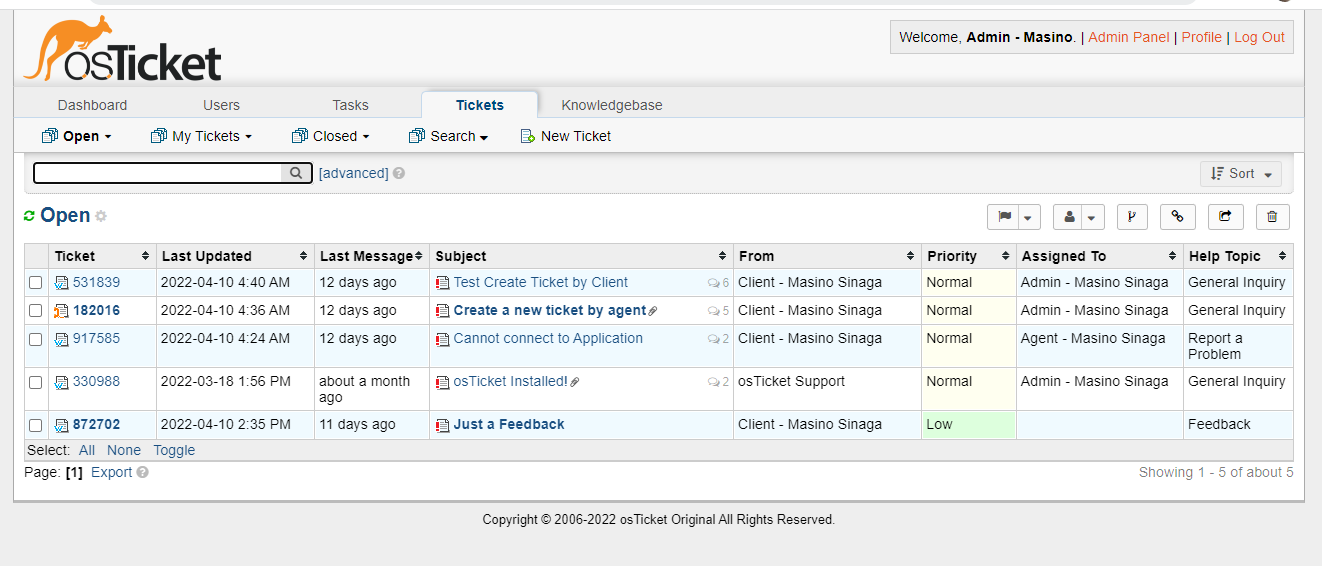Click the green refresh icon beside Open
Viewport: 1322px width, 566px height.
[30, 216]
